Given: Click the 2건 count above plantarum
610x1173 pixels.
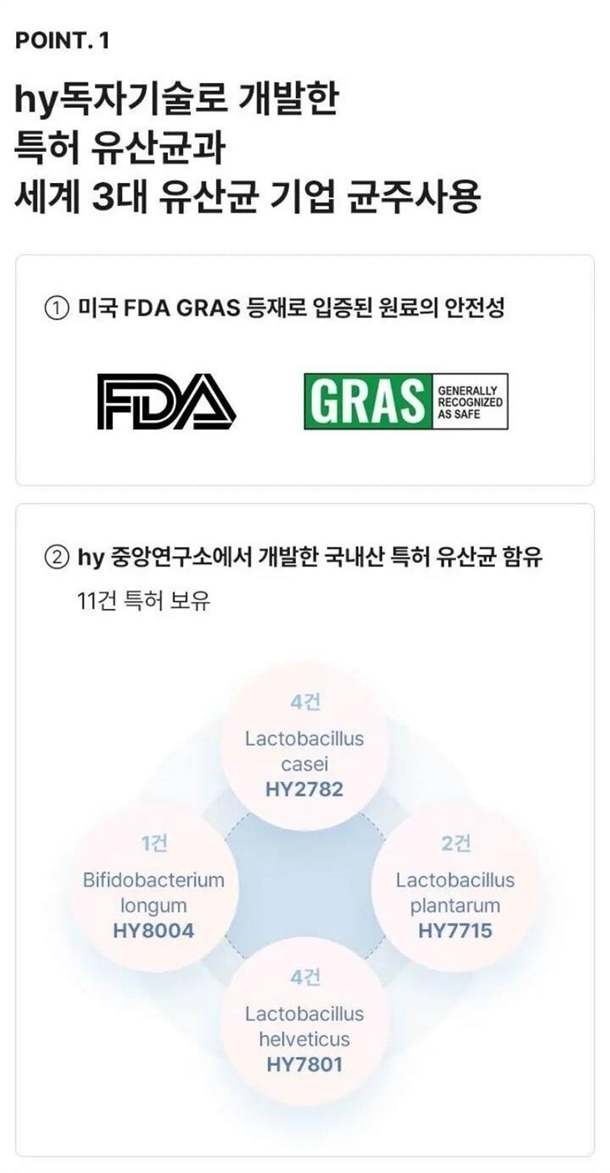Looking at the screenshot, I should [x=455, y=844].
